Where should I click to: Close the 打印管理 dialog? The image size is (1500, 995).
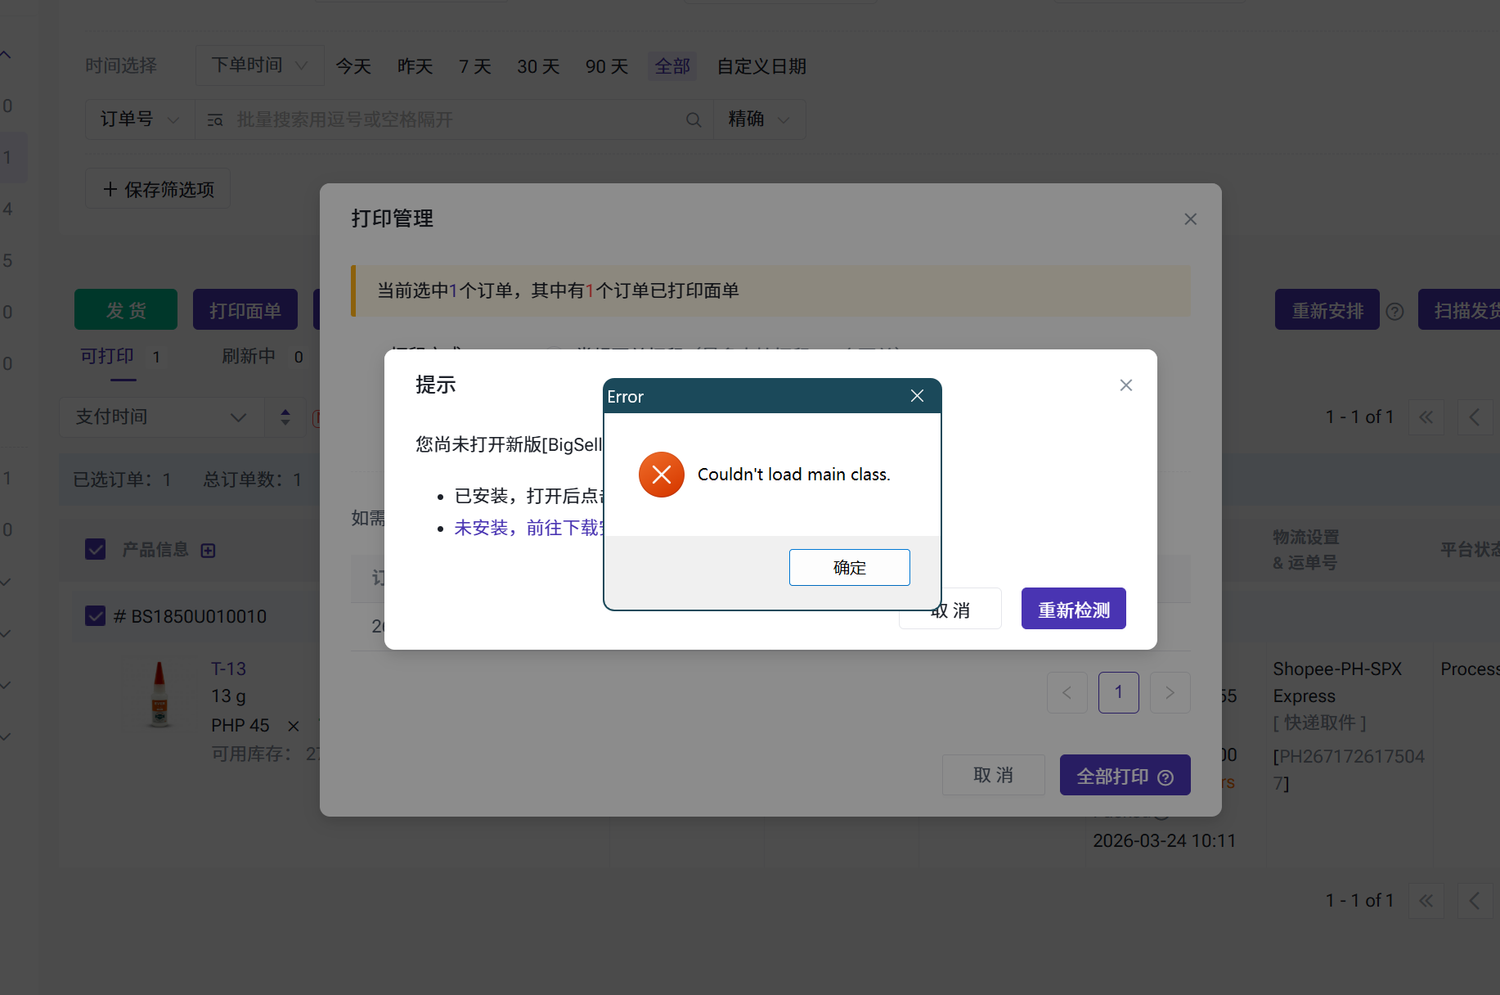[x=1190, y=219]
